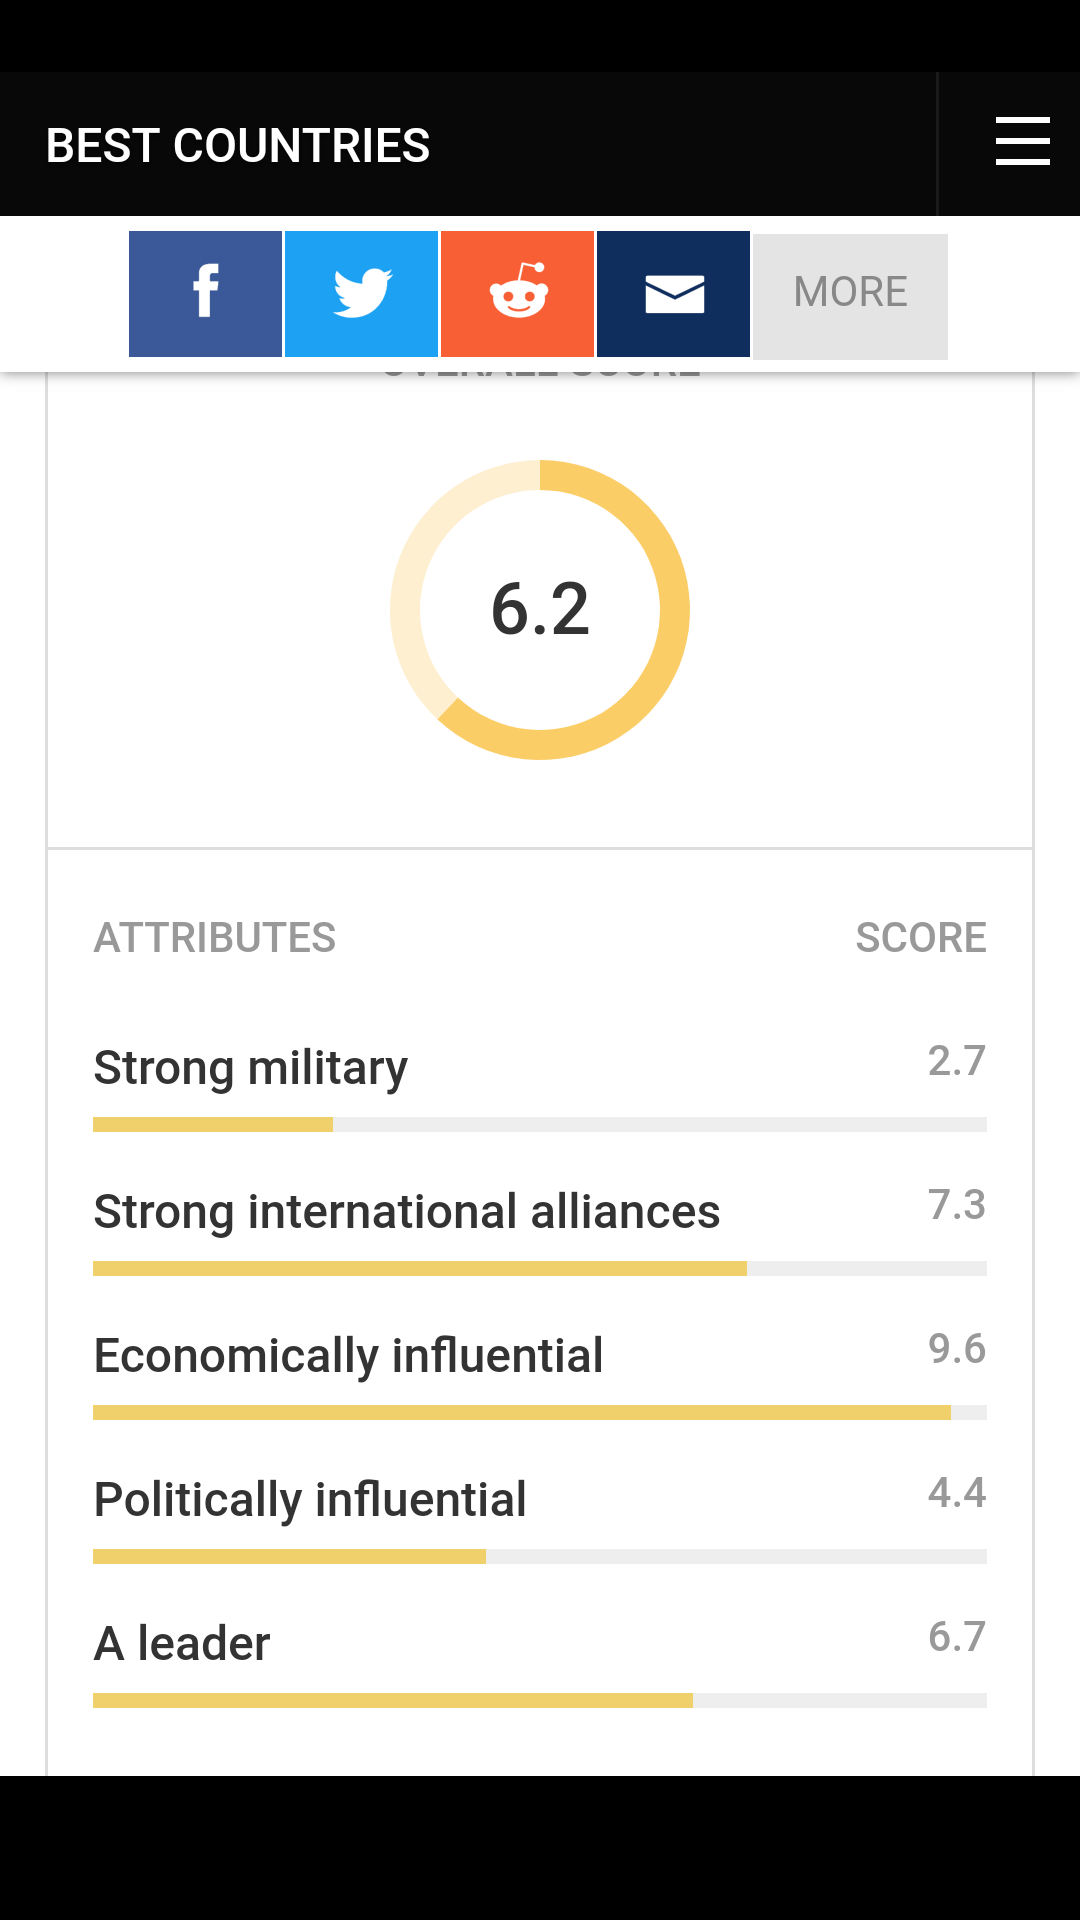Click the Economically influential progress bar
Image resolution: width=1080 pixels, height=1920 pixels.
pos(540,1413)
